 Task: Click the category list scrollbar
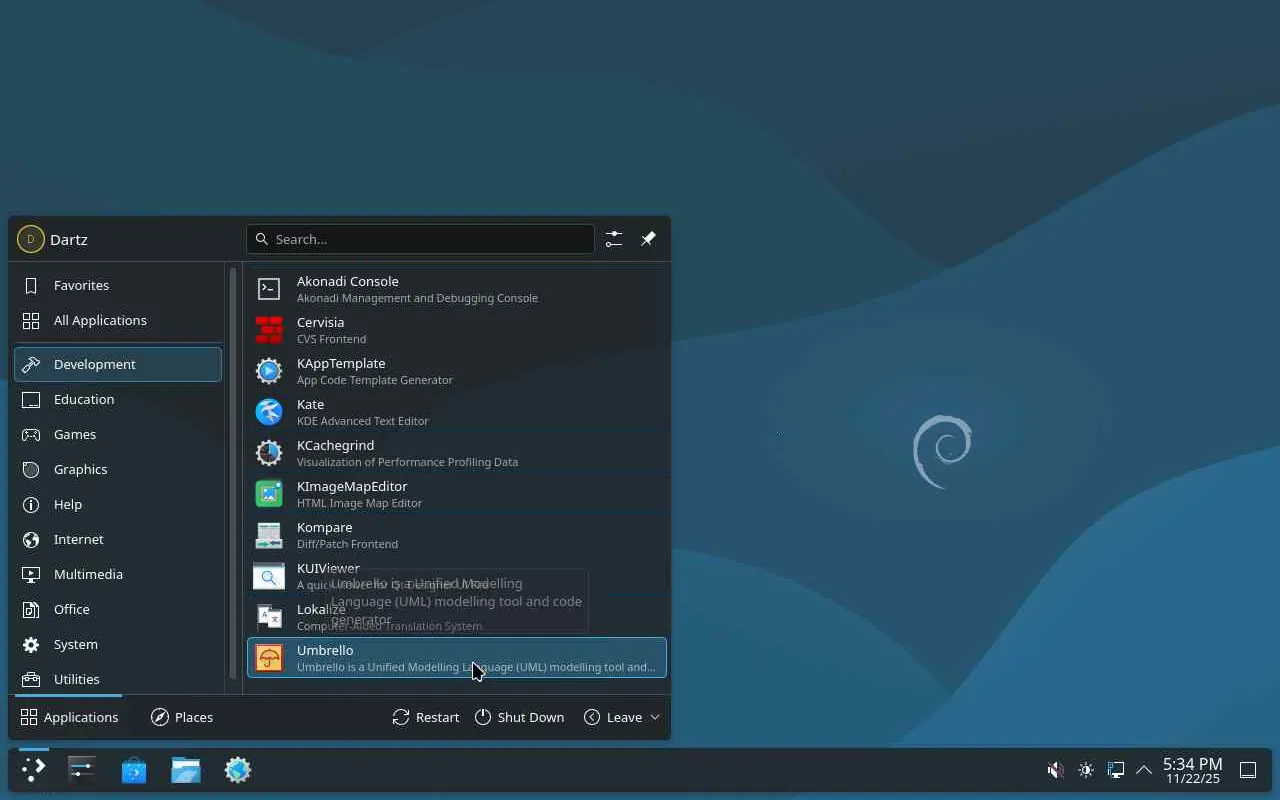coord(233,475)
